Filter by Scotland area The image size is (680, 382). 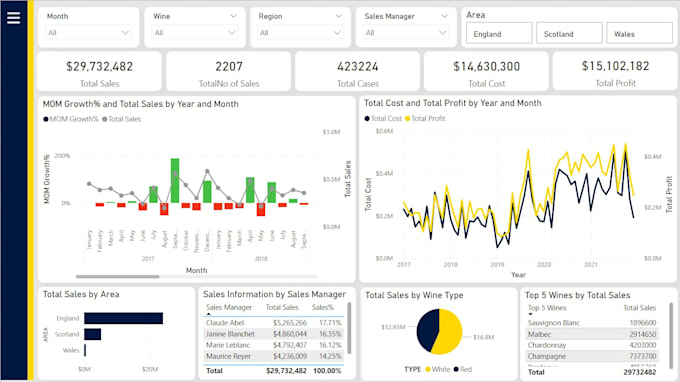pos(569,33)
